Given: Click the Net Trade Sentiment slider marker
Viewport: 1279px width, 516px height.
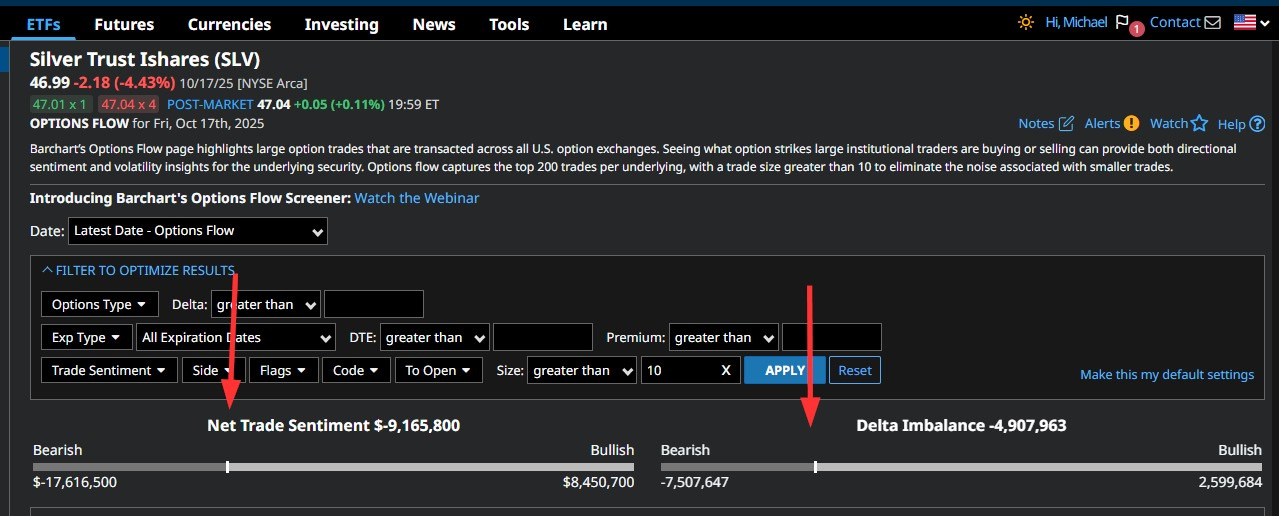Looking at the screenshot, I should (228, 467).
